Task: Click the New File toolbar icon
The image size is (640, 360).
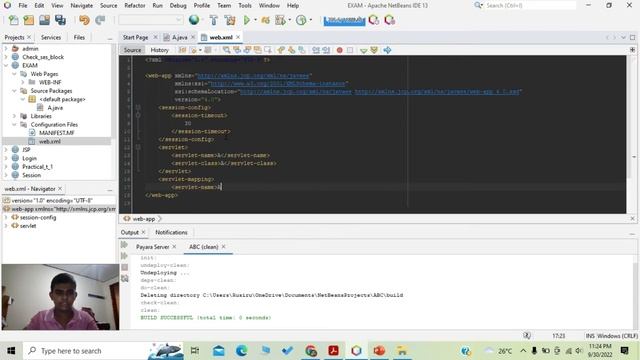Action: (13, 20)
